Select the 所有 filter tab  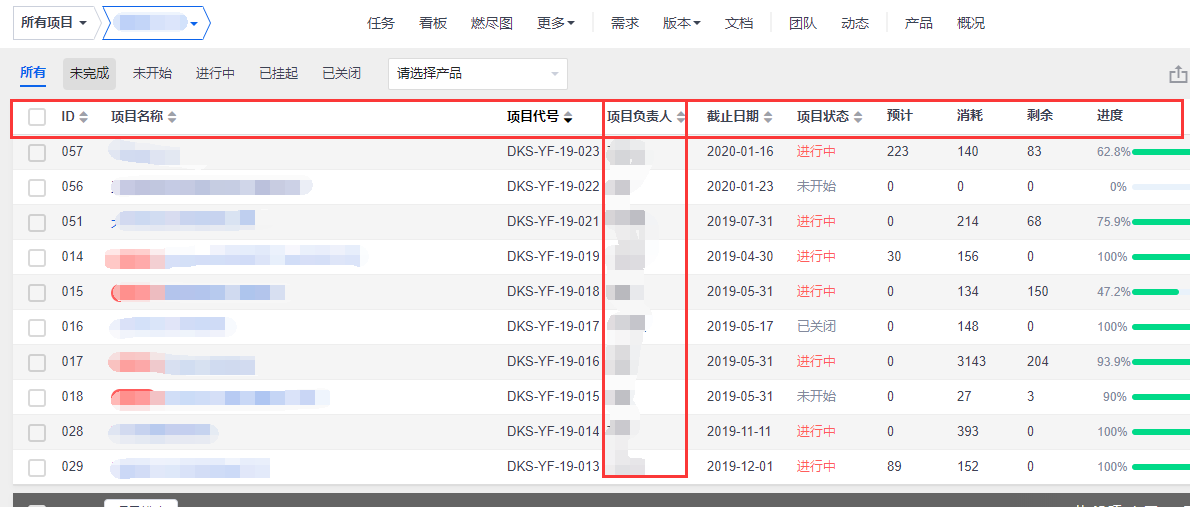[33, 73]
